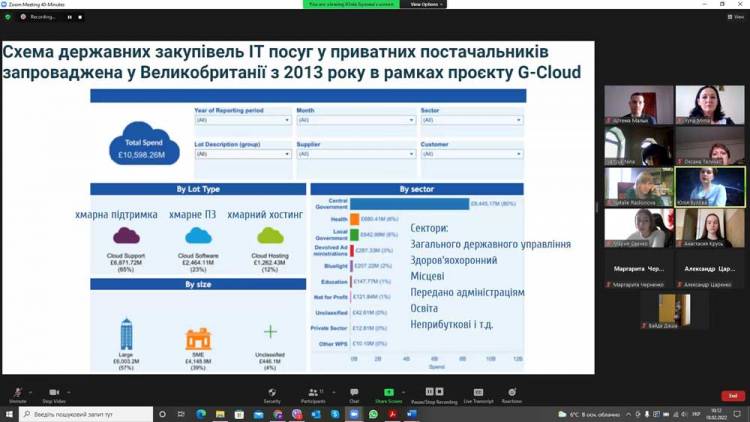
Task: Open the Supplier filter dropdown
Action: (x=354, y=156)
